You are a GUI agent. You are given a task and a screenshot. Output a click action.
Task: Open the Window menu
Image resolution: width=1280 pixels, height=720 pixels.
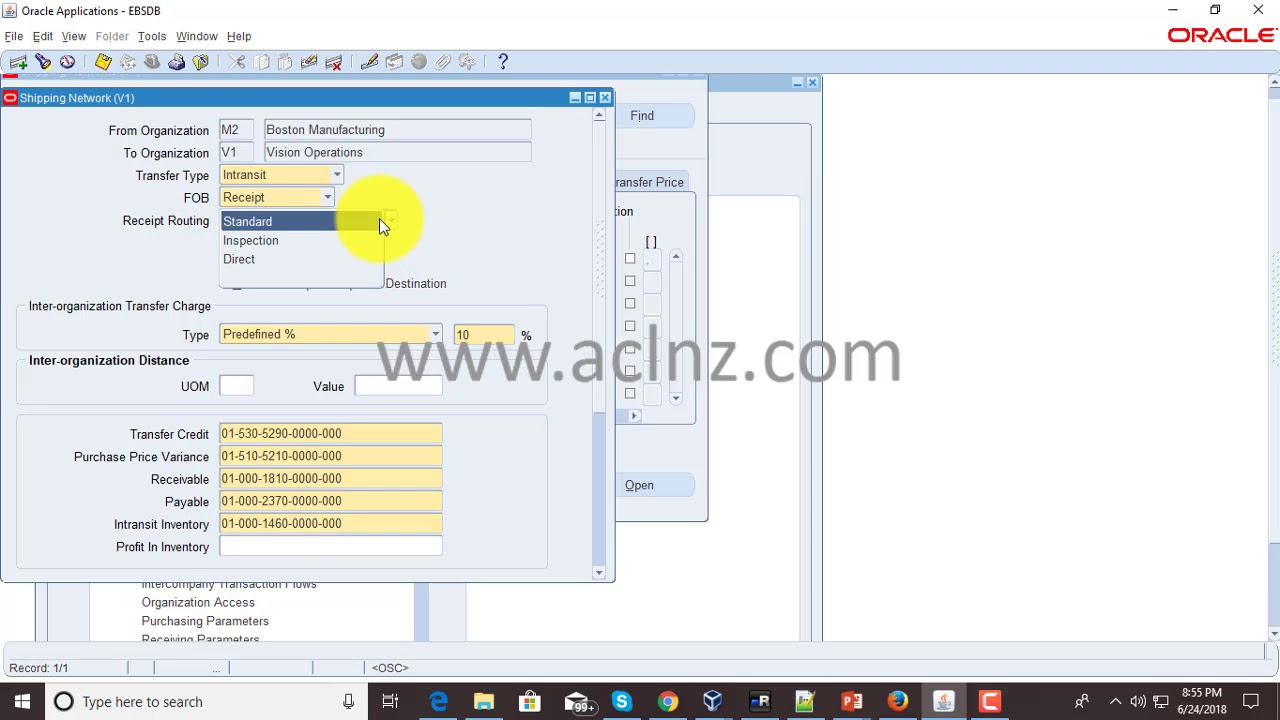tap(197, 36)
